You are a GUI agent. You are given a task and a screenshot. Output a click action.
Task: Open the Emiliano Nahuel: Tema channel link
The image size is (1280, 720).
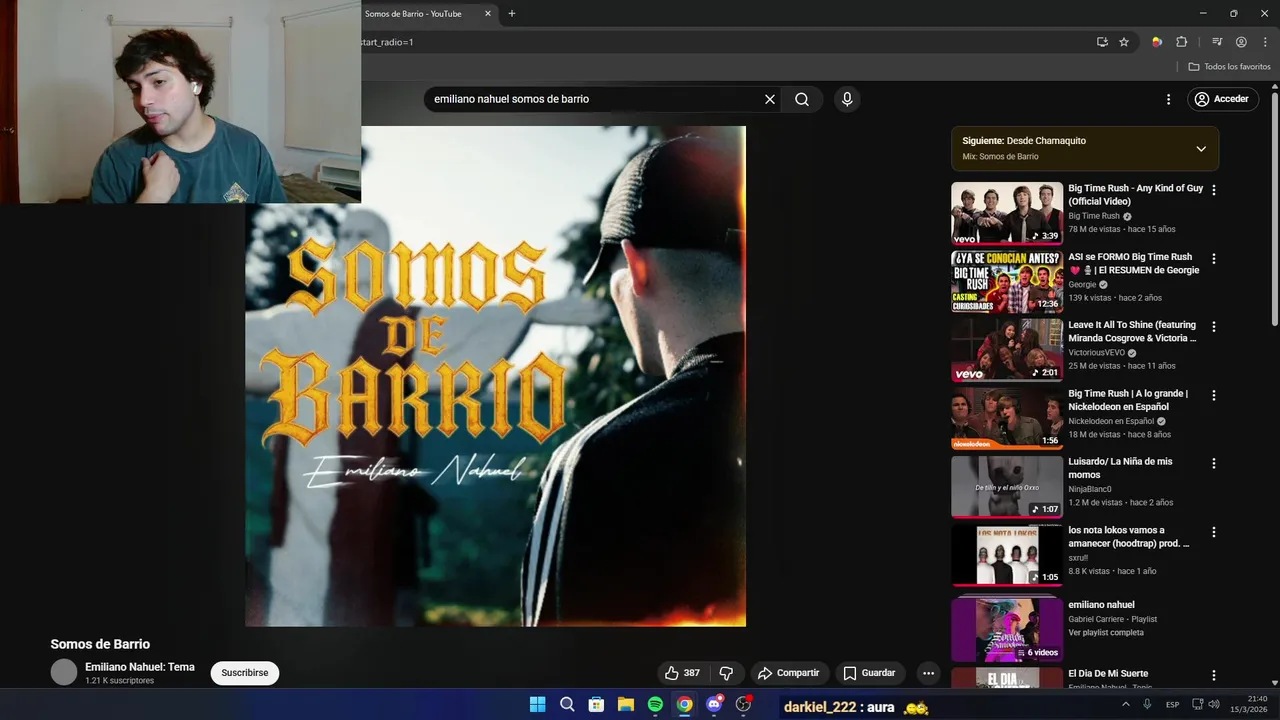point(140,667)
